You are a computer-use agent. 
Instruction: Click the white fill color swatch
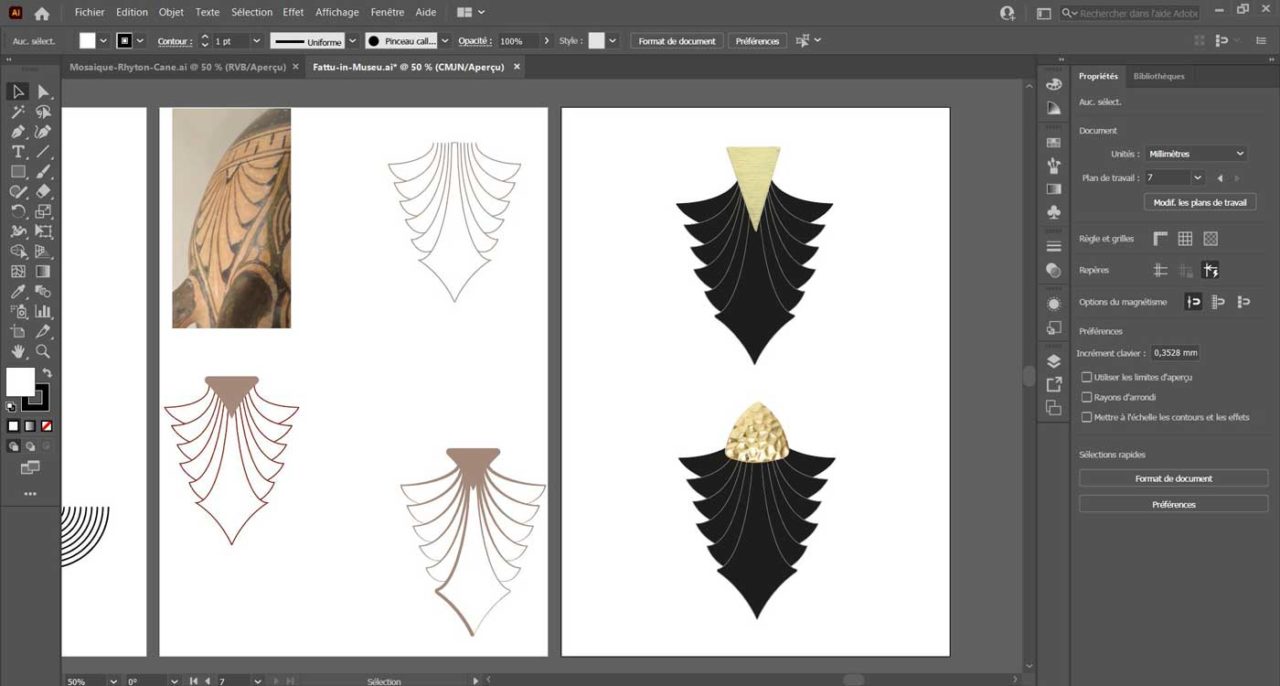click(x=20, y=381)
